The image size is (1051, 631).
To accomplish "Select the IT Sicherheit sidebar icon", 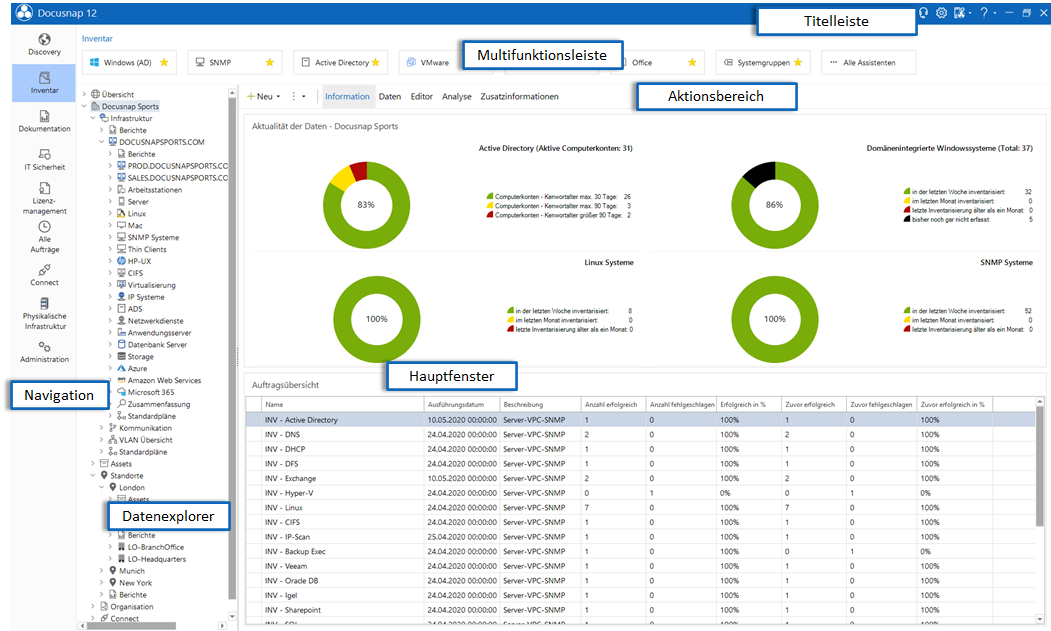I will (44, 160).
